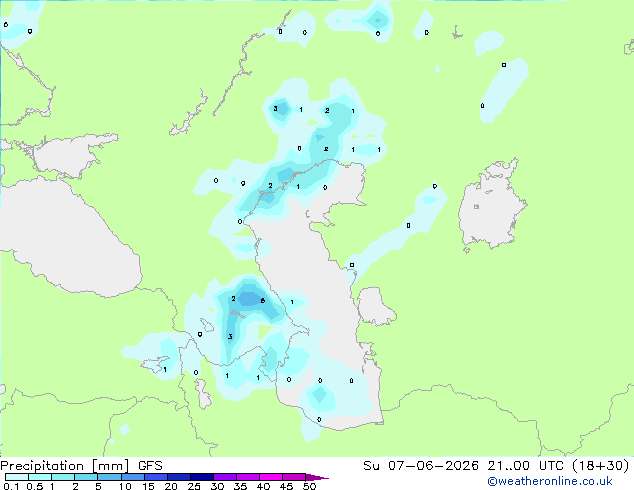Click the 40–45 mm magenta legend swatch
The height and width of the screenshot is (490, 634).
point(271,477)
